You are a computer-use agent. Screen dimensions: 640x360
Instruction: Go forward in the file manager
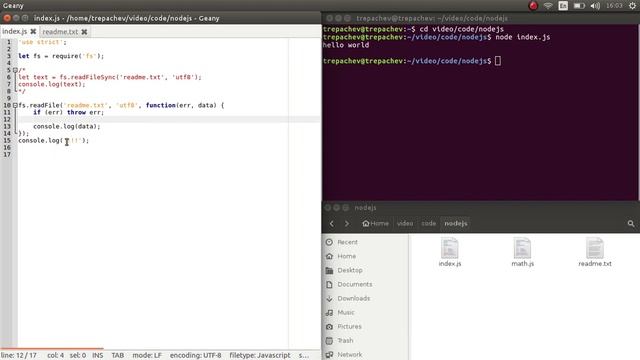click(x=347, y=224)
